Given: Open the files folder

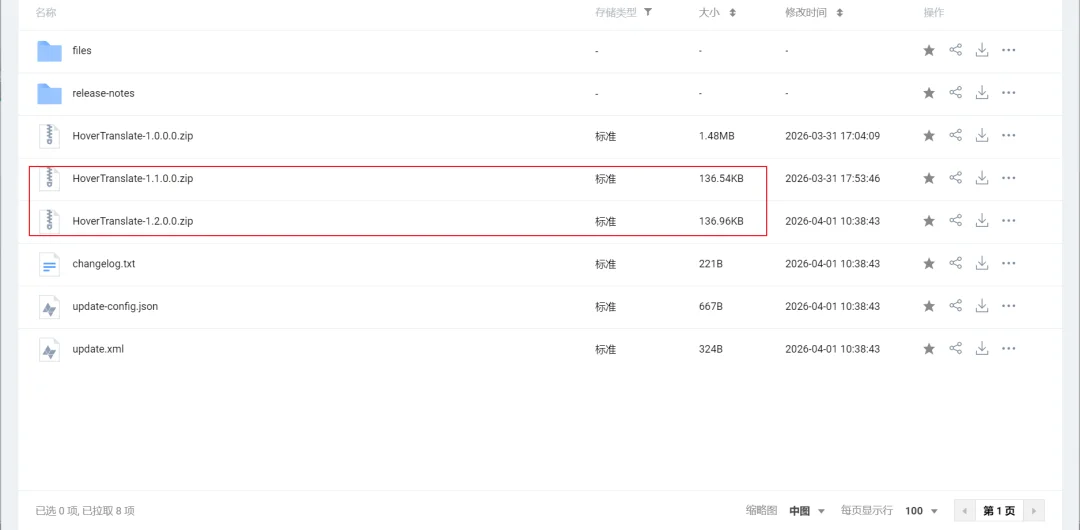Looking at the screenshot, I should click(82, 50).
